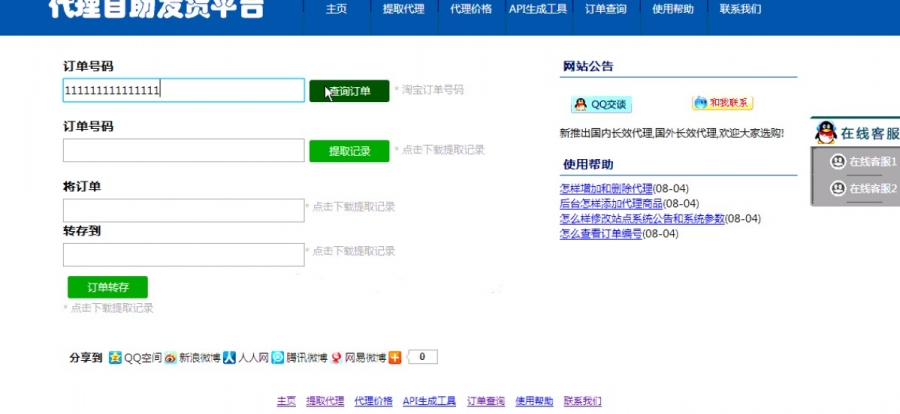The height and width of the screenshot is (414, 900).
Task: Click the 订单转存 button
Action: [108, 287]
